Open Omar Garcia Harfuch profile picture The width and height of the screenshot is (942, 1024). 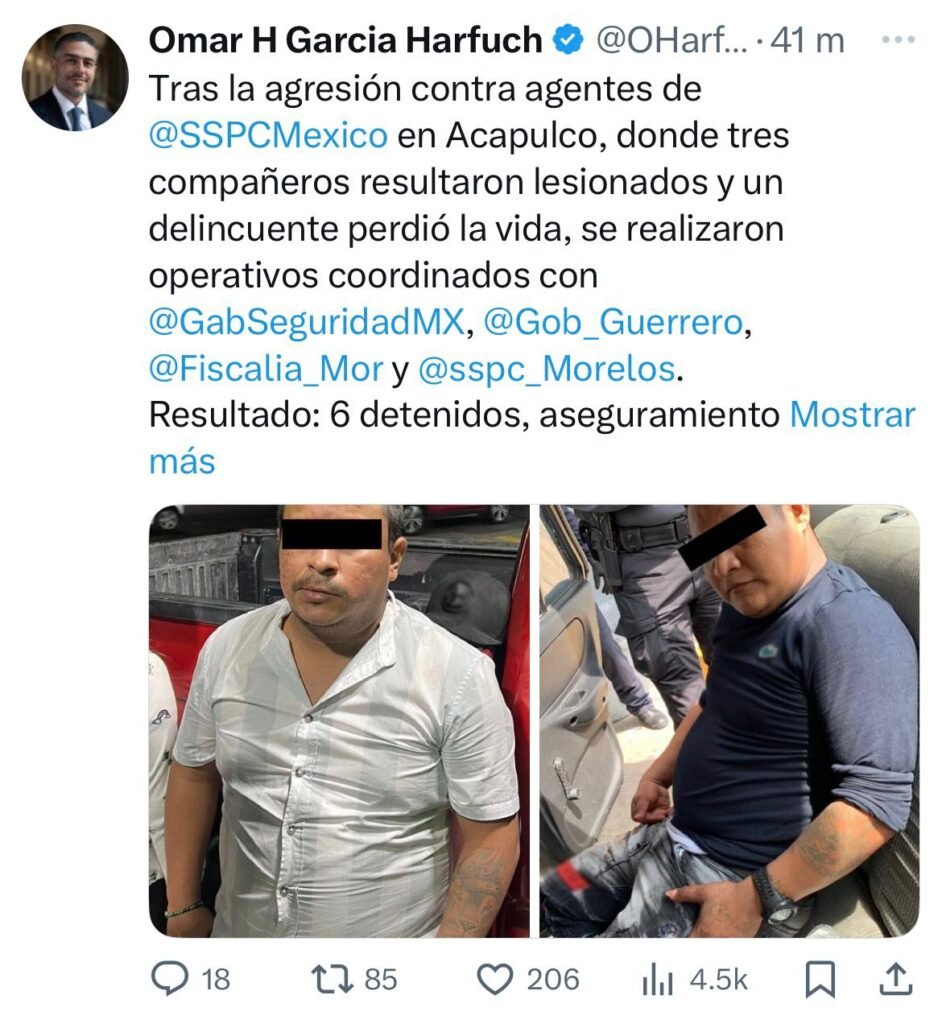[74, 78]
